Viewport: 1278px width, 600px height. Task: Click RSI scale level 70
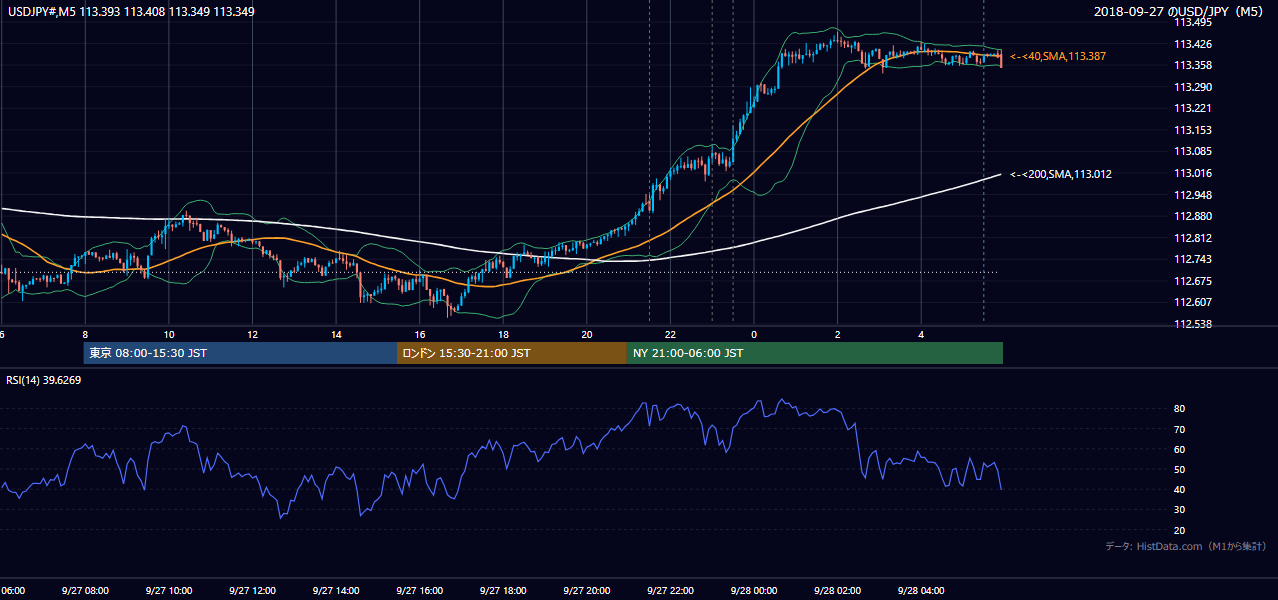1179,429
